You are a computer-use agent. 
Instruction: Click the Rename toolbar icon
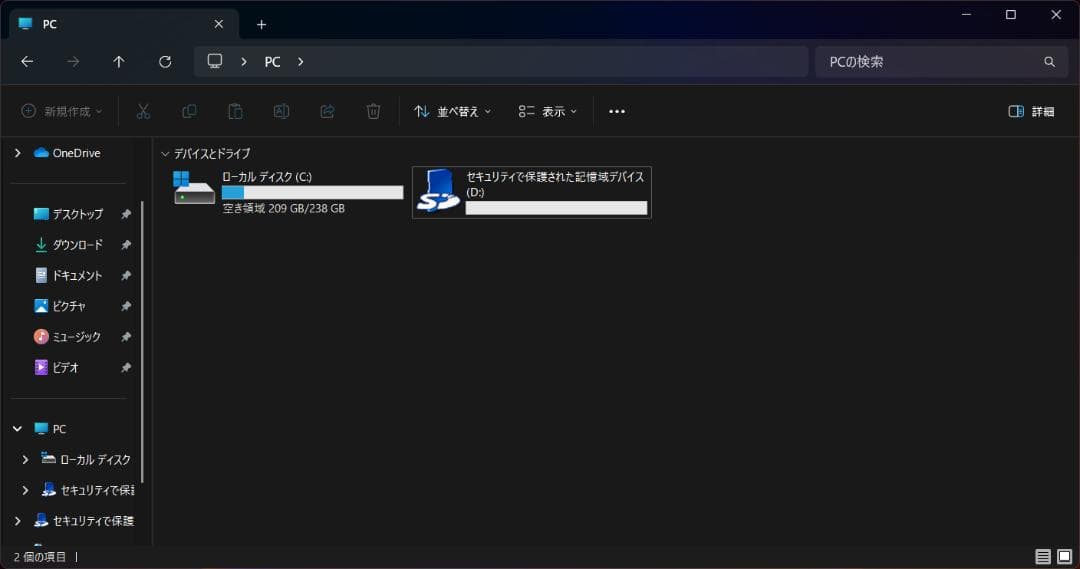tap(281, 112)
